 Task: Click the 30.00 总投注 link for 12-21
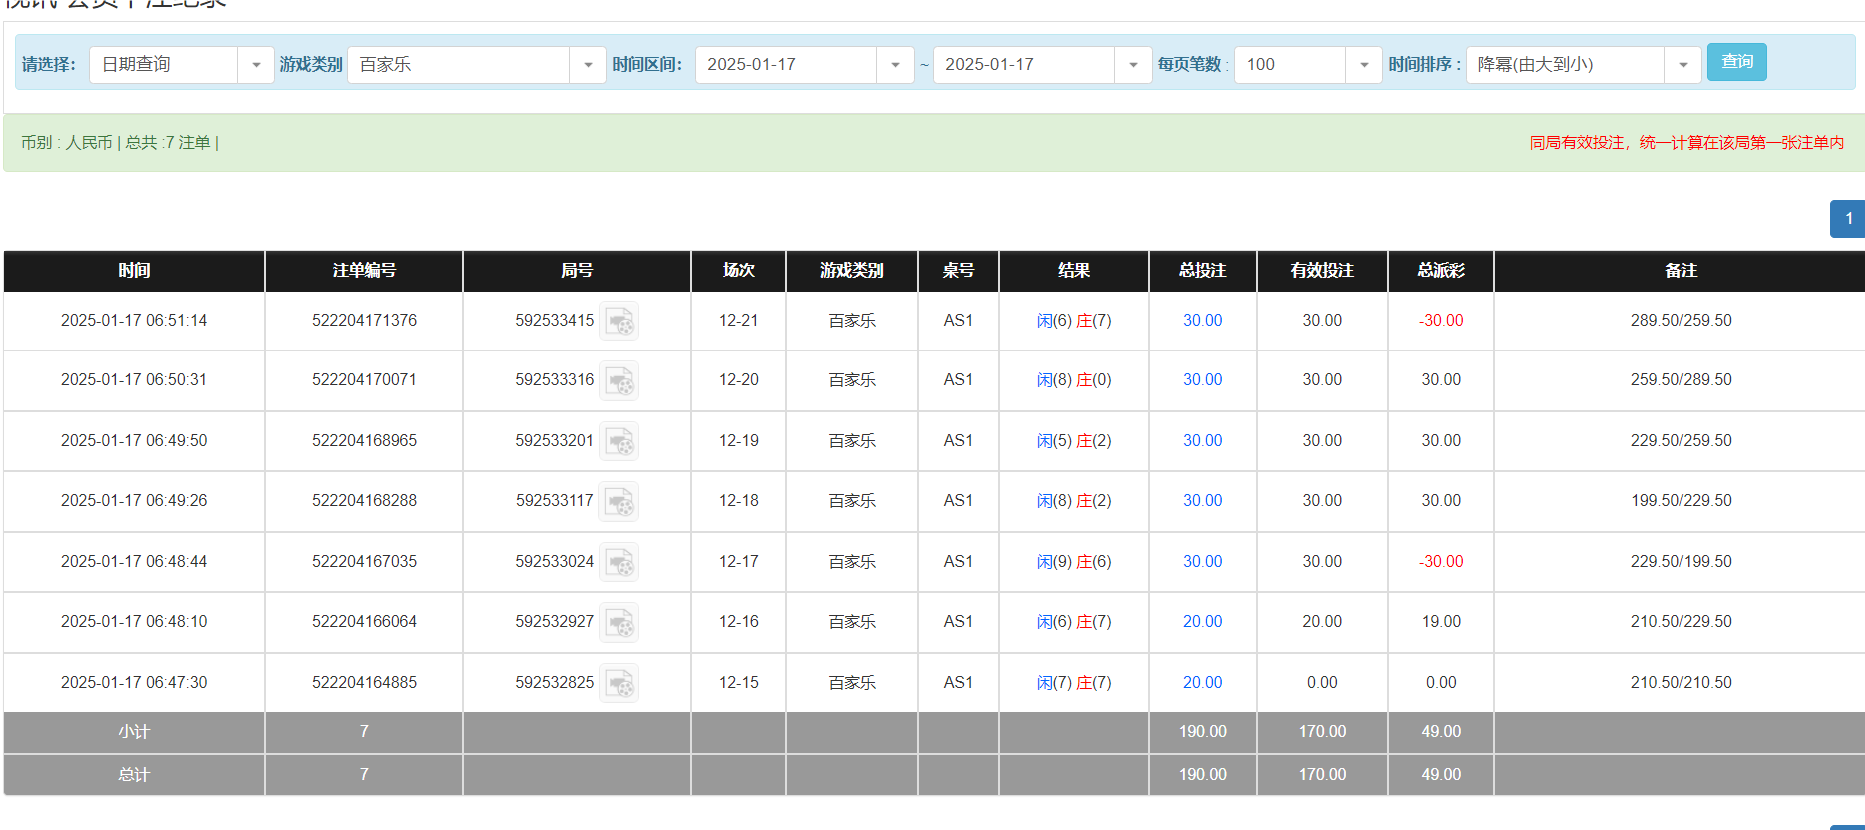point(1202,321)
